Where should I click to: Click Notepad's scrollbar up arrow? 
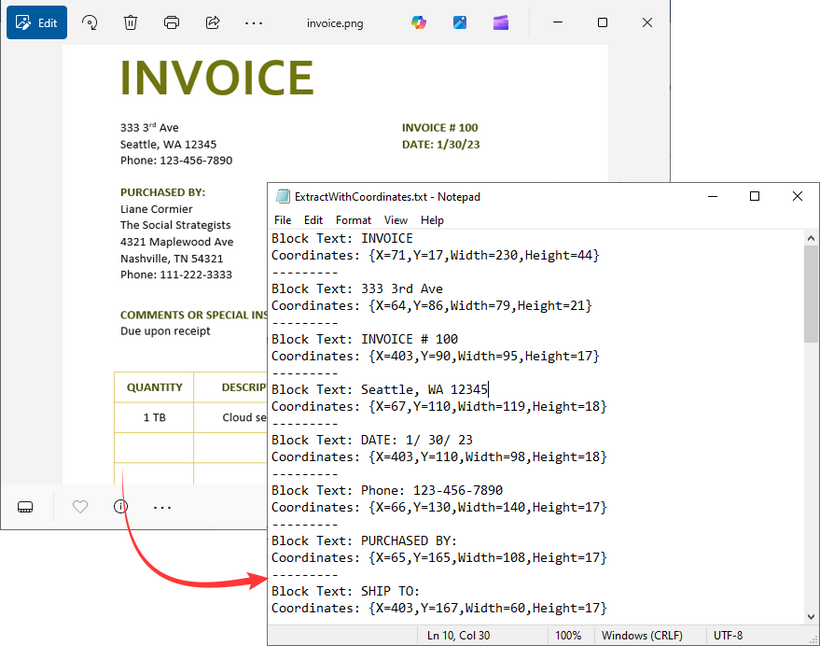(811, 238)
